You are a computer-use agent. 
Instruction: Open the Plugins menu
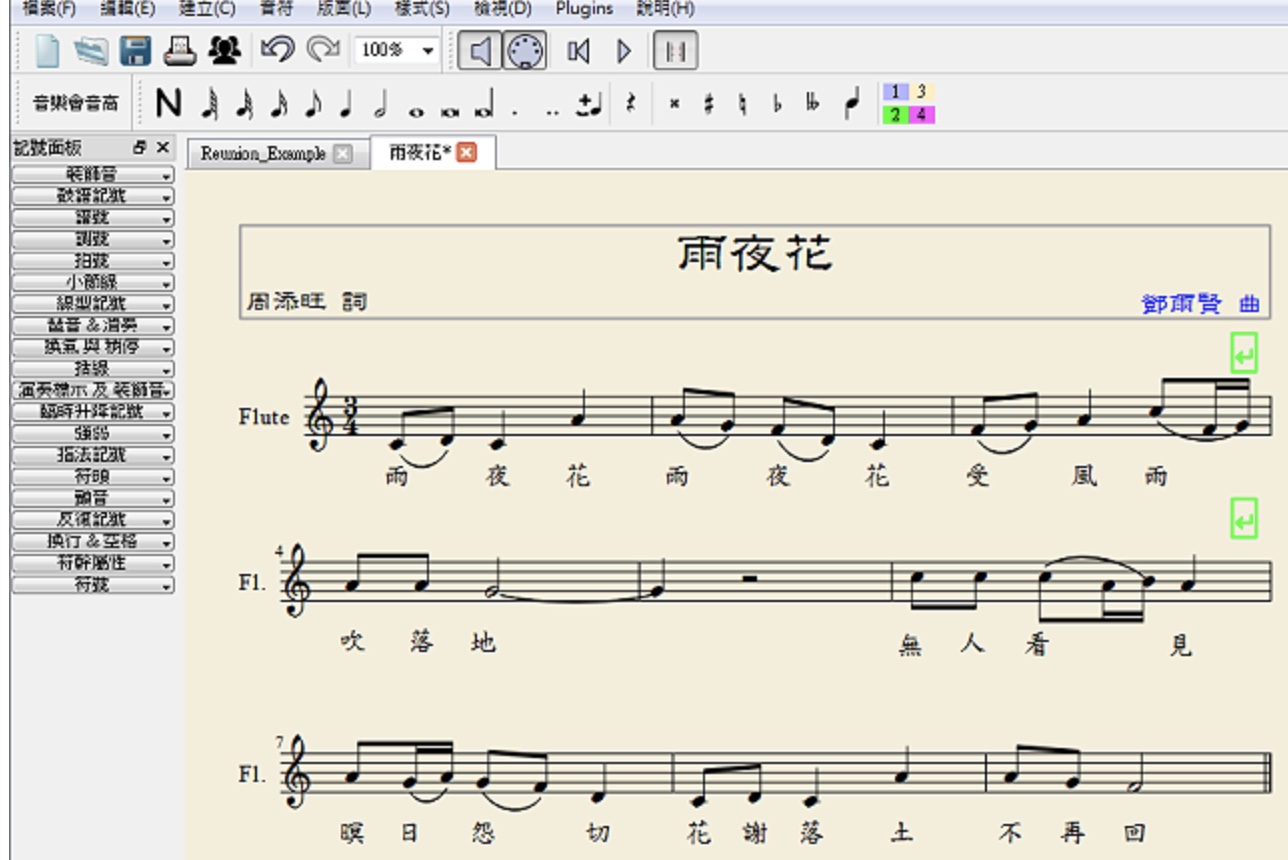[584, 9]
